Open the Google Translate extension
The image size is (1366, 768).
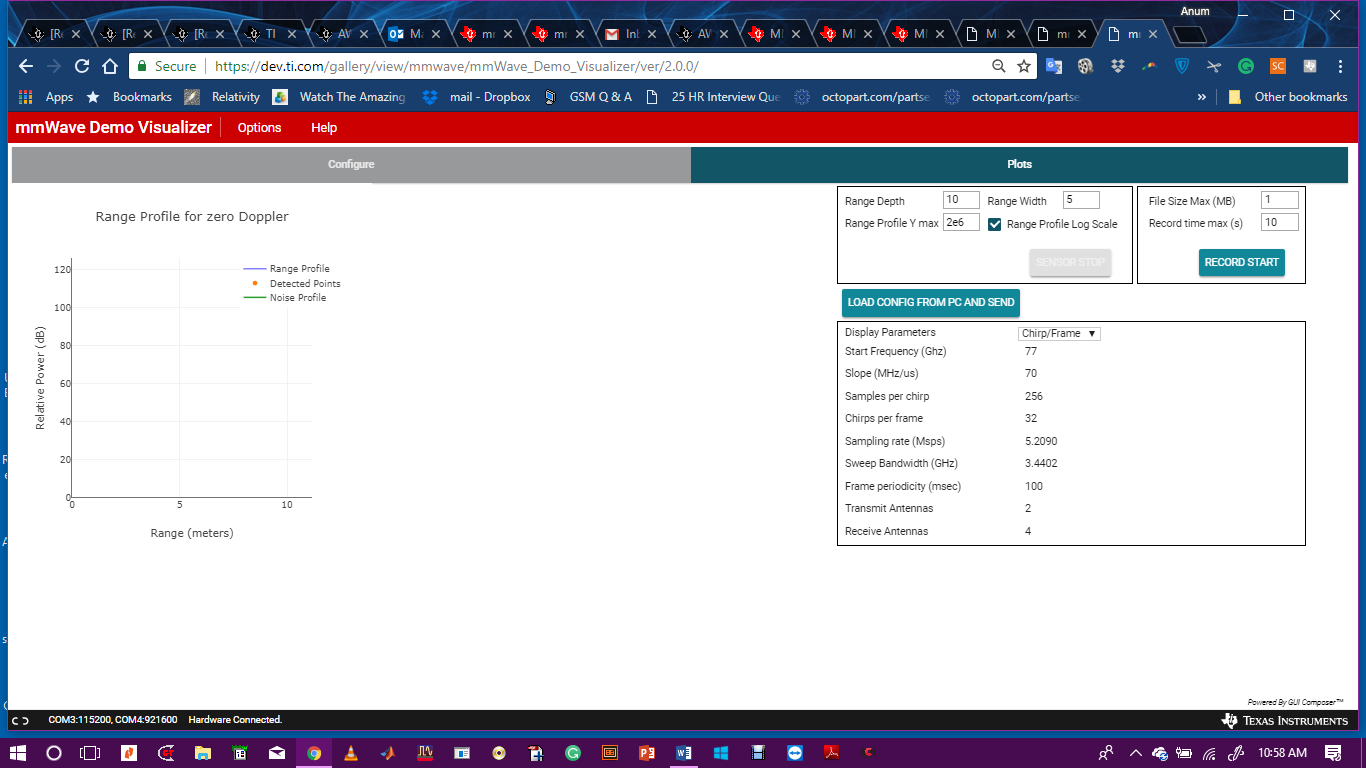coord(1054,66)
